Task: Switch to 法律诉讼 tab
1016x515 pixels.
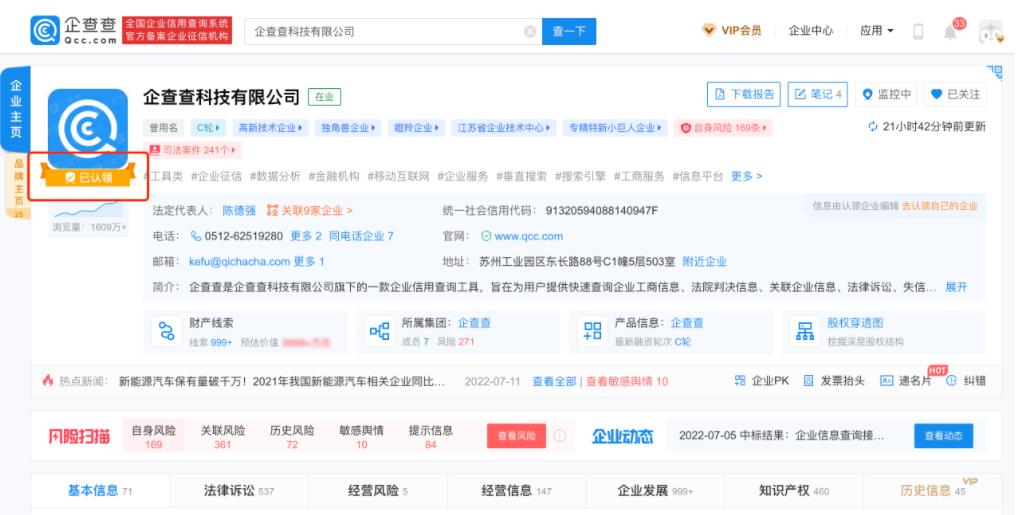Action: coord(238,490)
